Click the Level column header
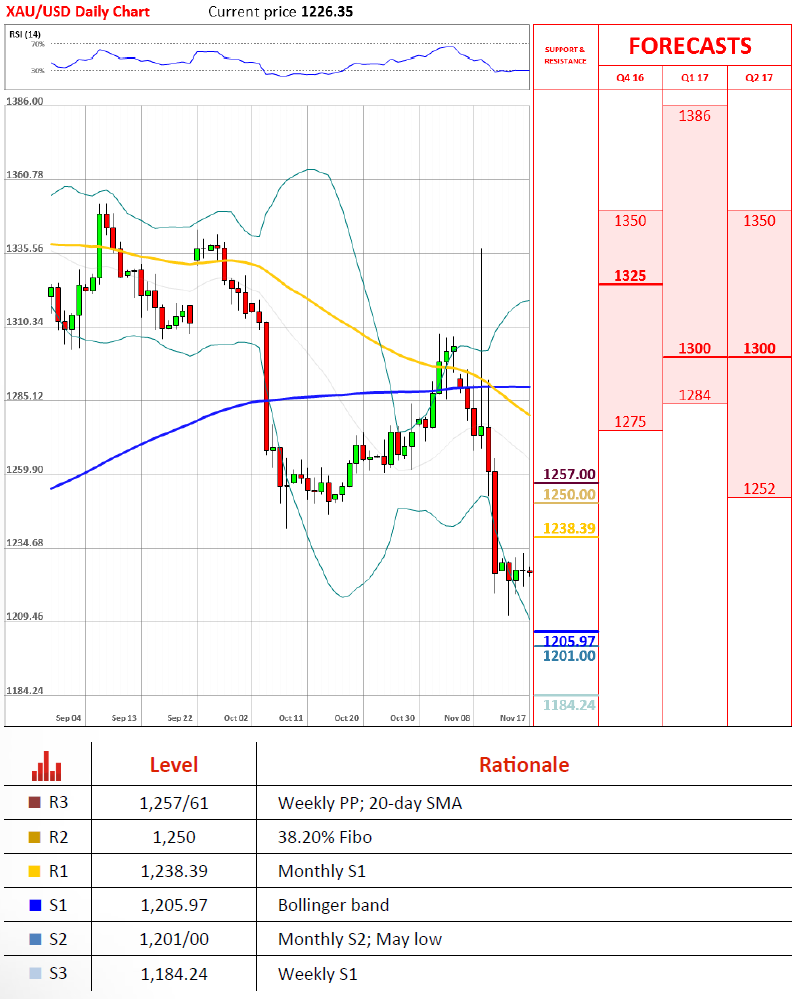 174,765
